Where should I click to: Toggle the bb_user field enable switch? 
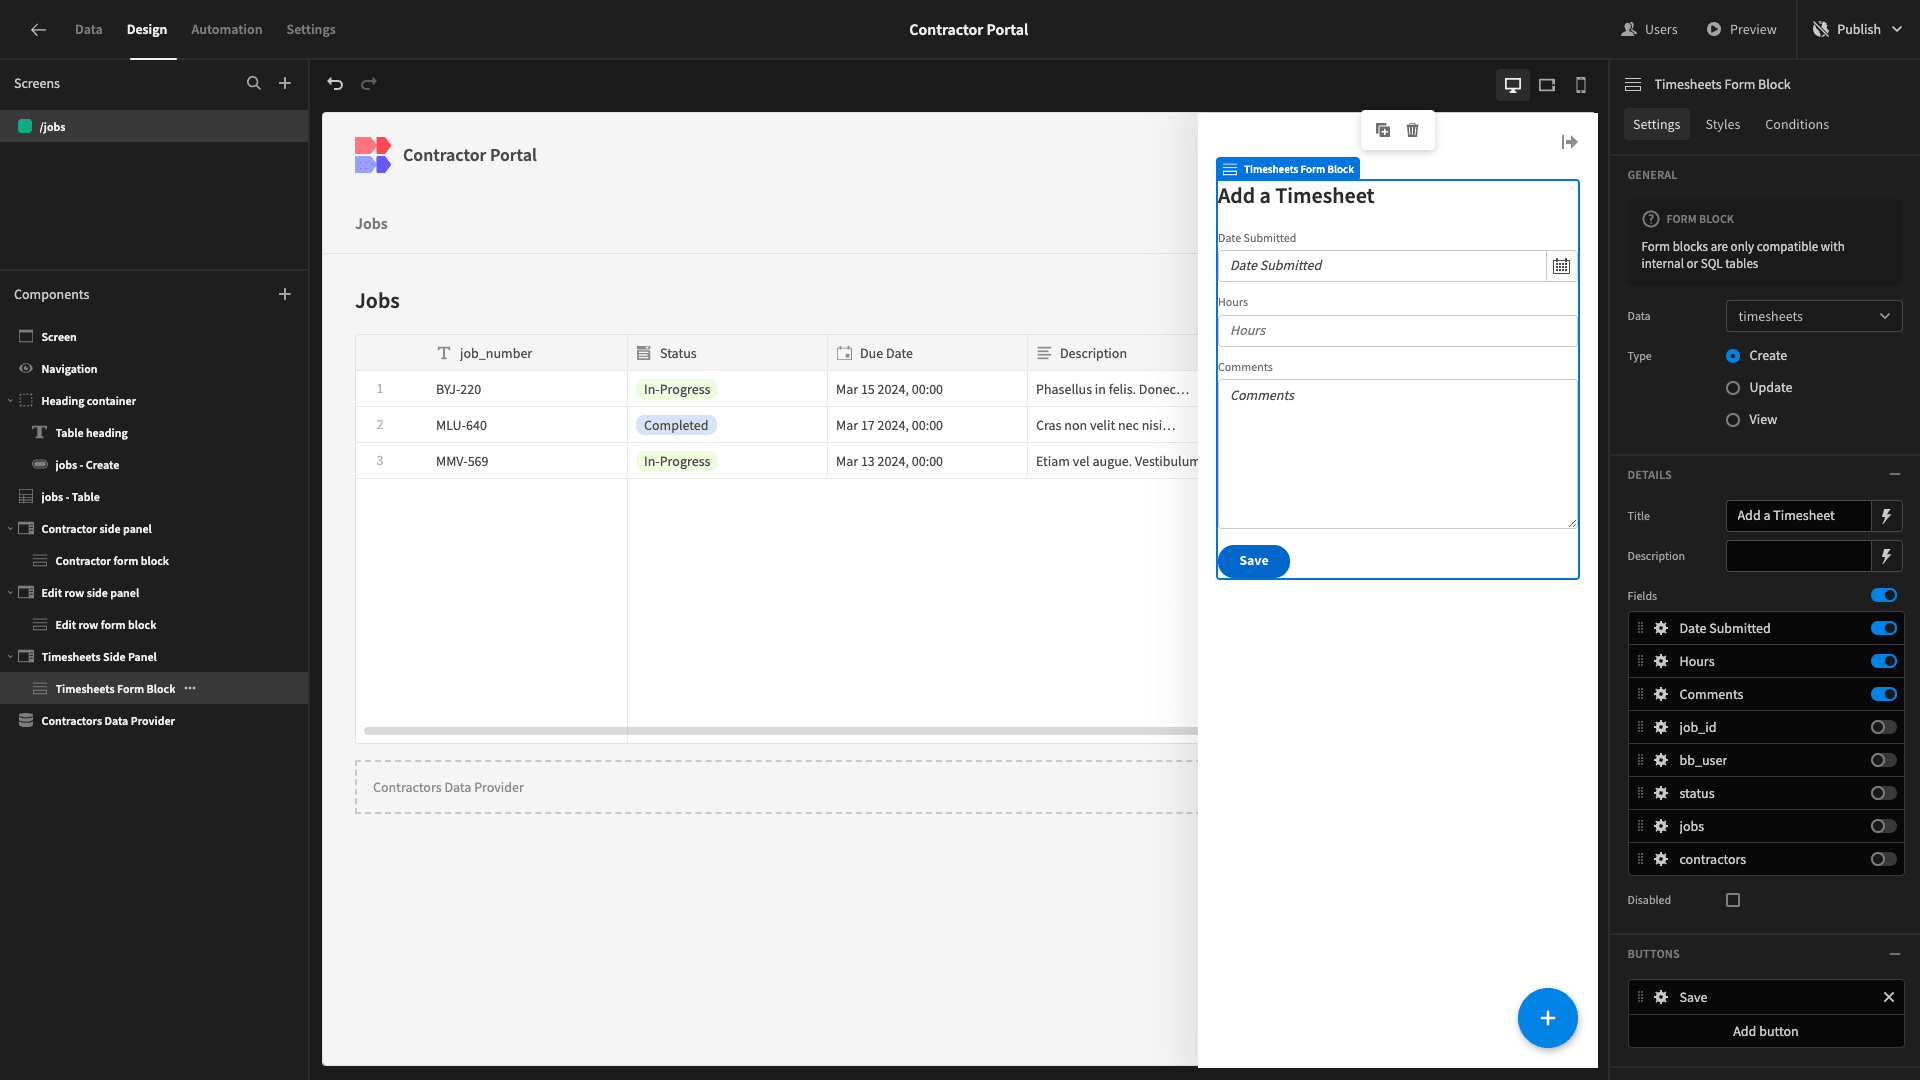[1884, 761]
